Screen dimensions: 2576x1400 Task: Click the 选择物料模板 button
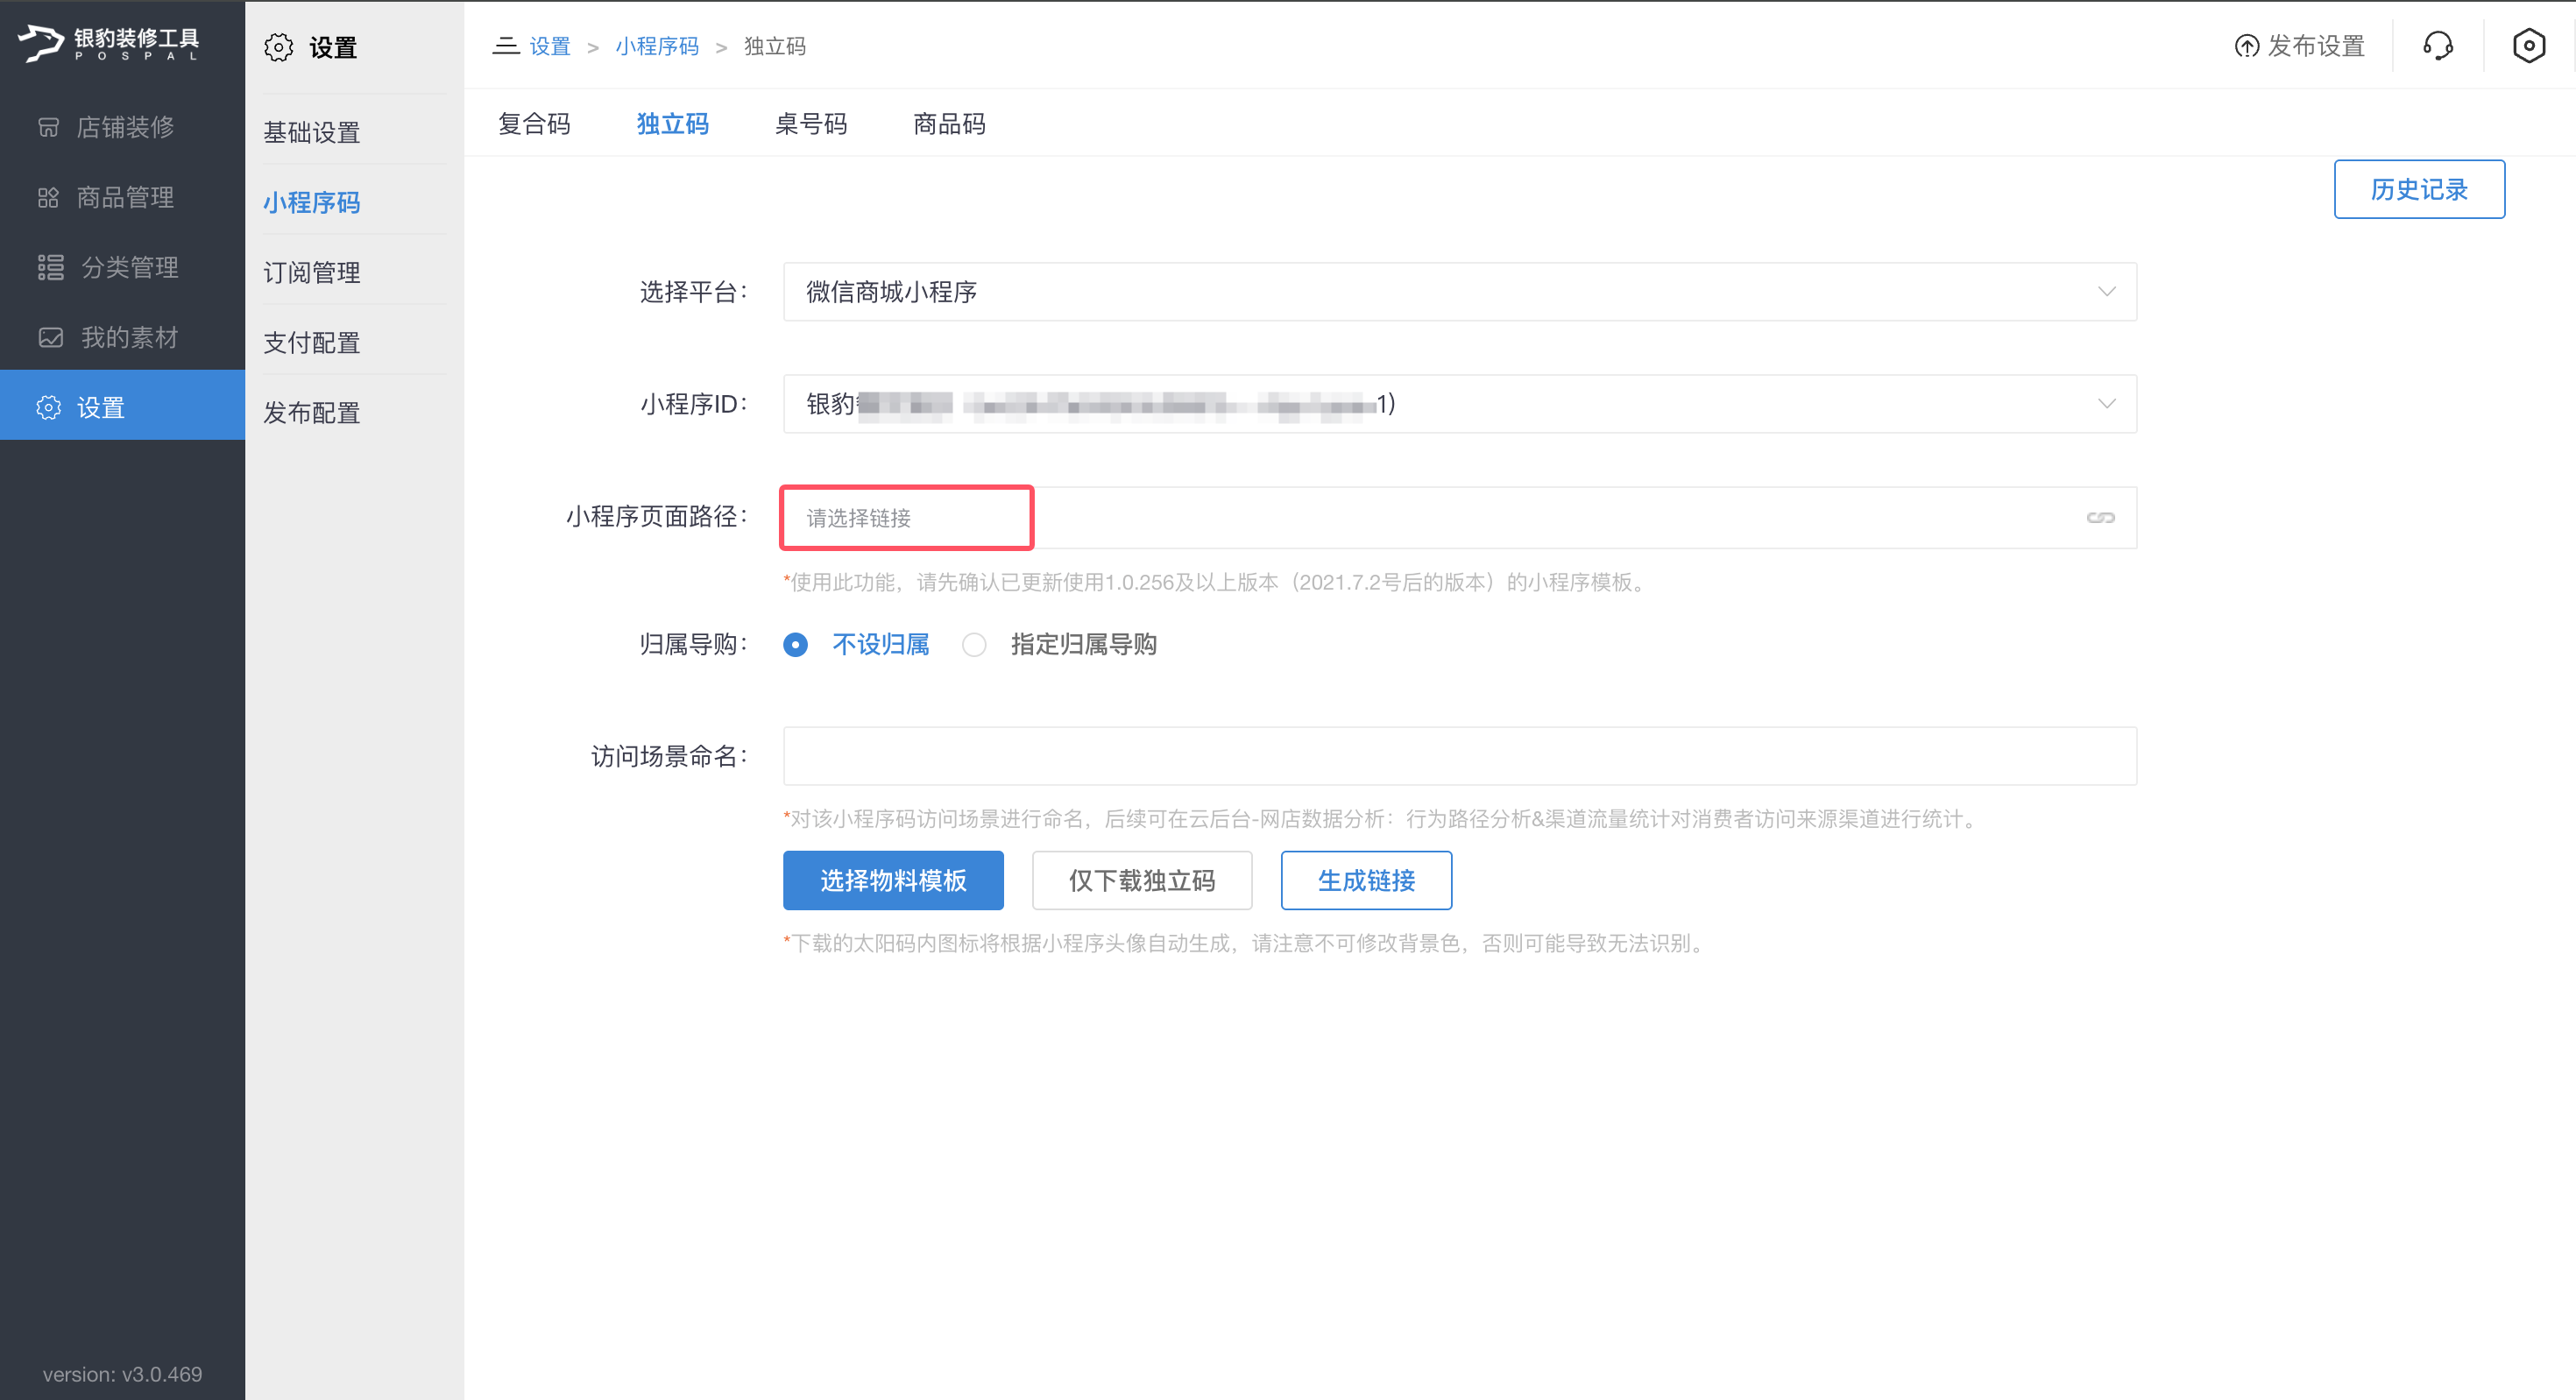[893, 880]
